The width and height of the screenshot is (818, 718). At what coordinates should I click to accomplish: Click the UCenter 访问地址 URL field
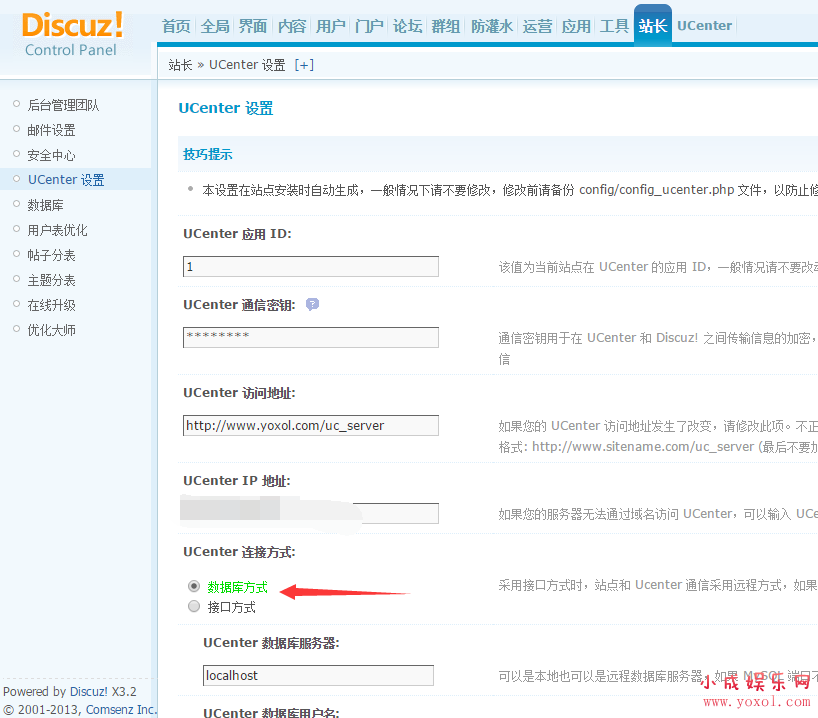311,425
